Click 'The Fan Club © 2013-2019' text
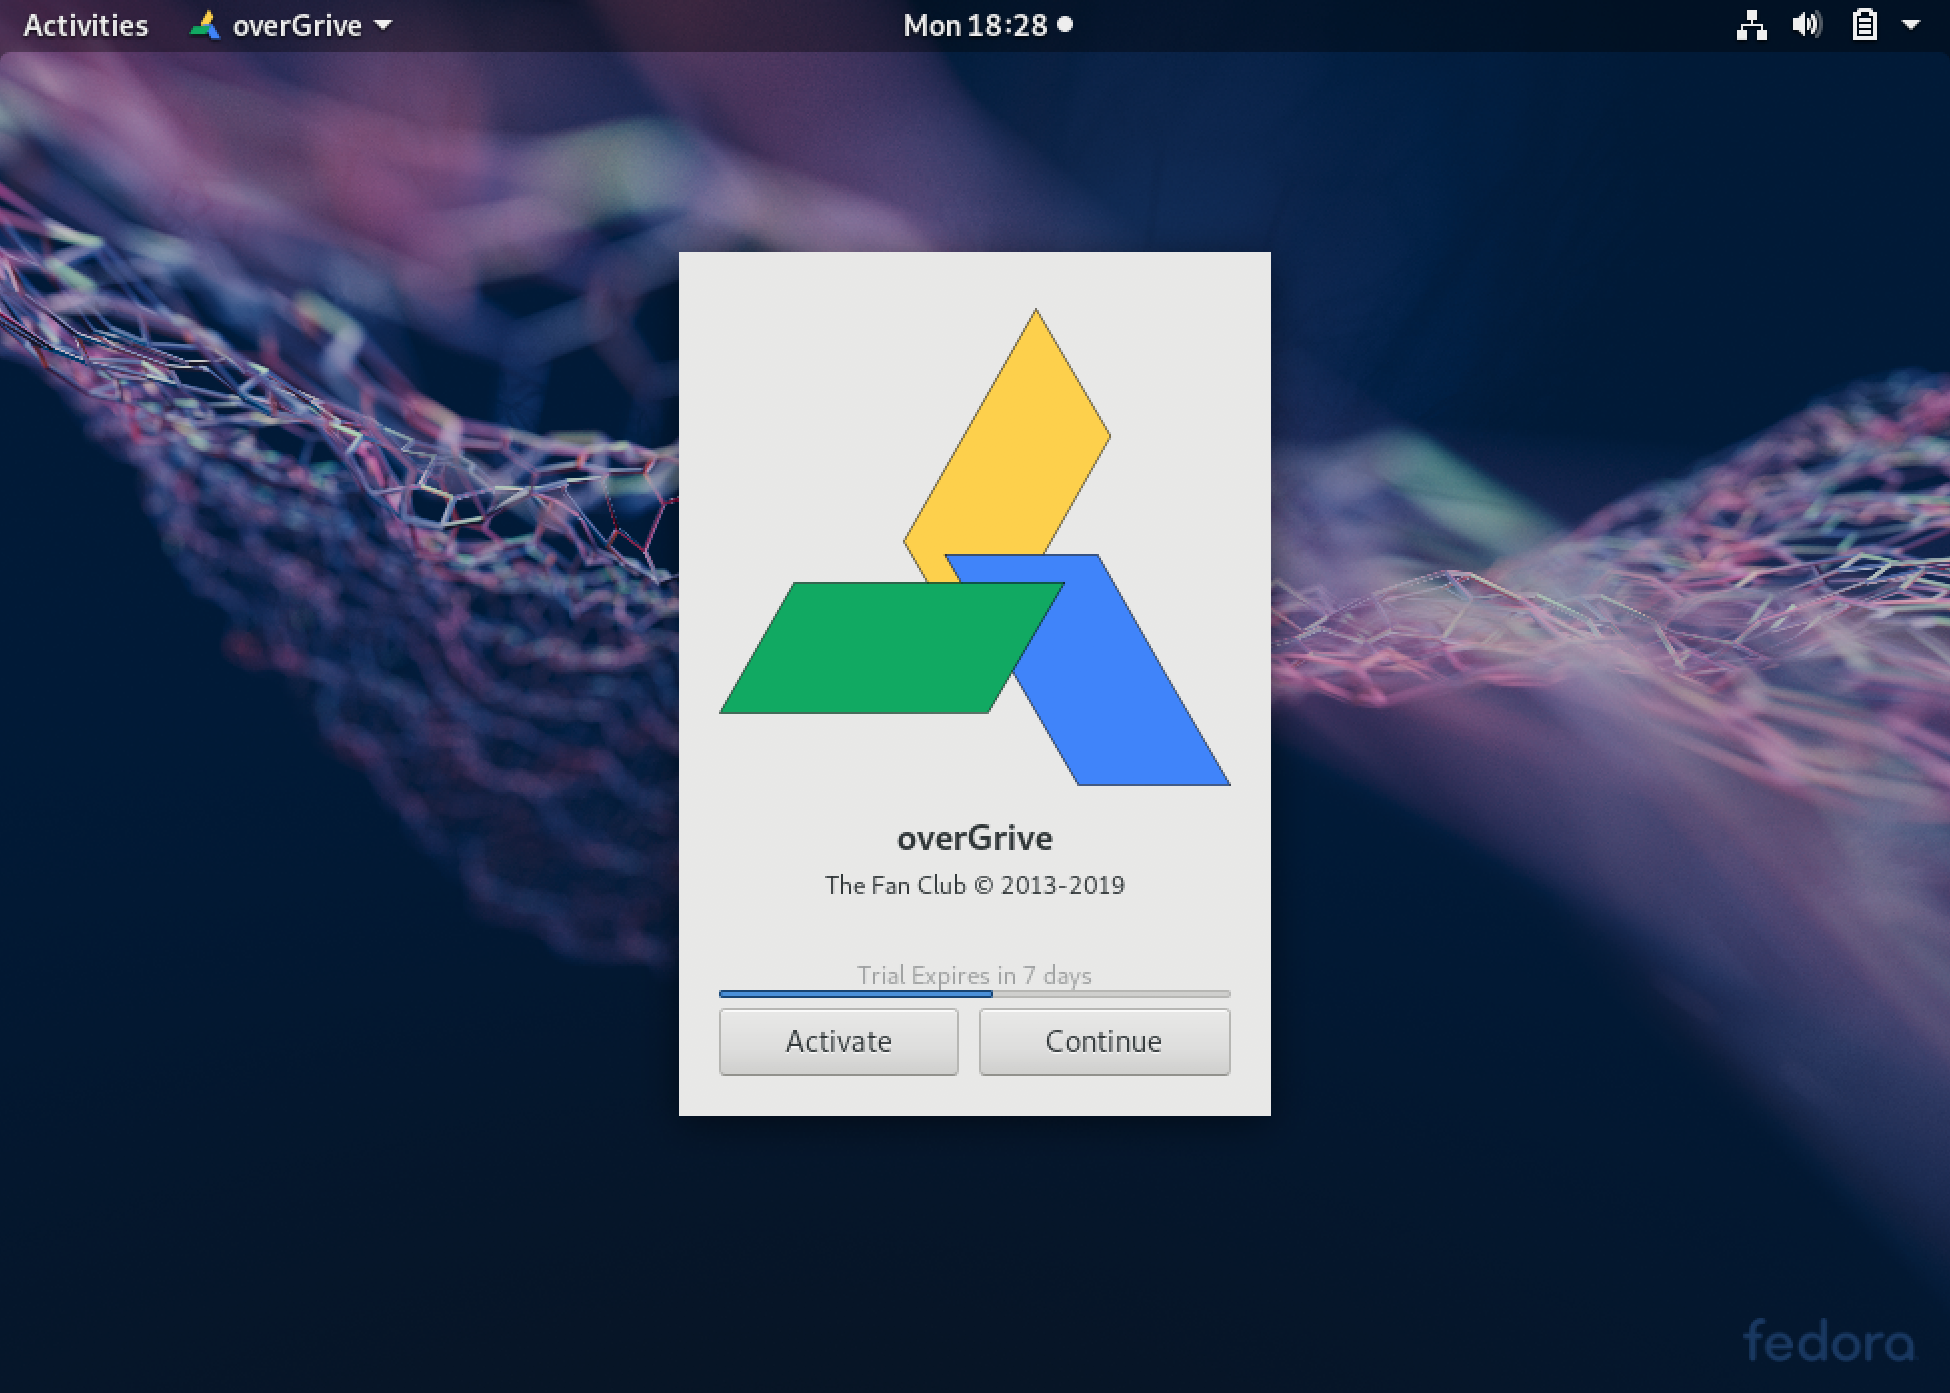Screen dimensions: 1950x1393 (975, 885)
